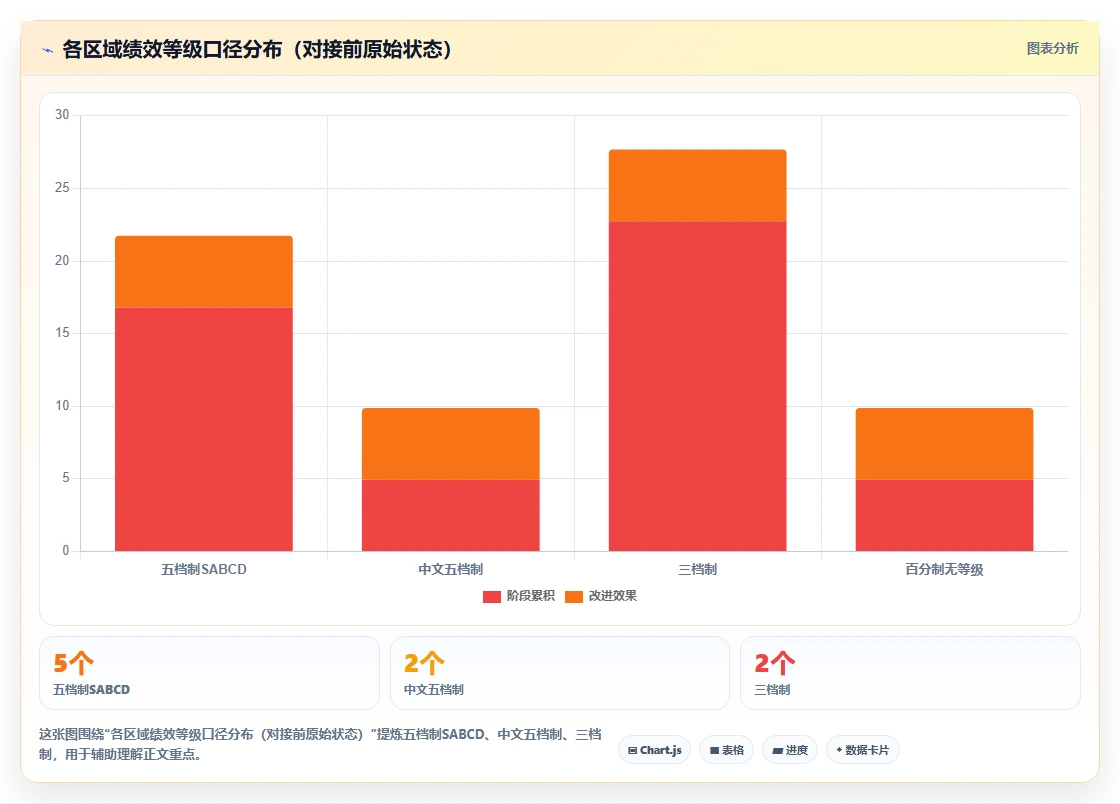
Task: Click the 五档制SABCD x-axis label
Action: click(x=204, y=570)
